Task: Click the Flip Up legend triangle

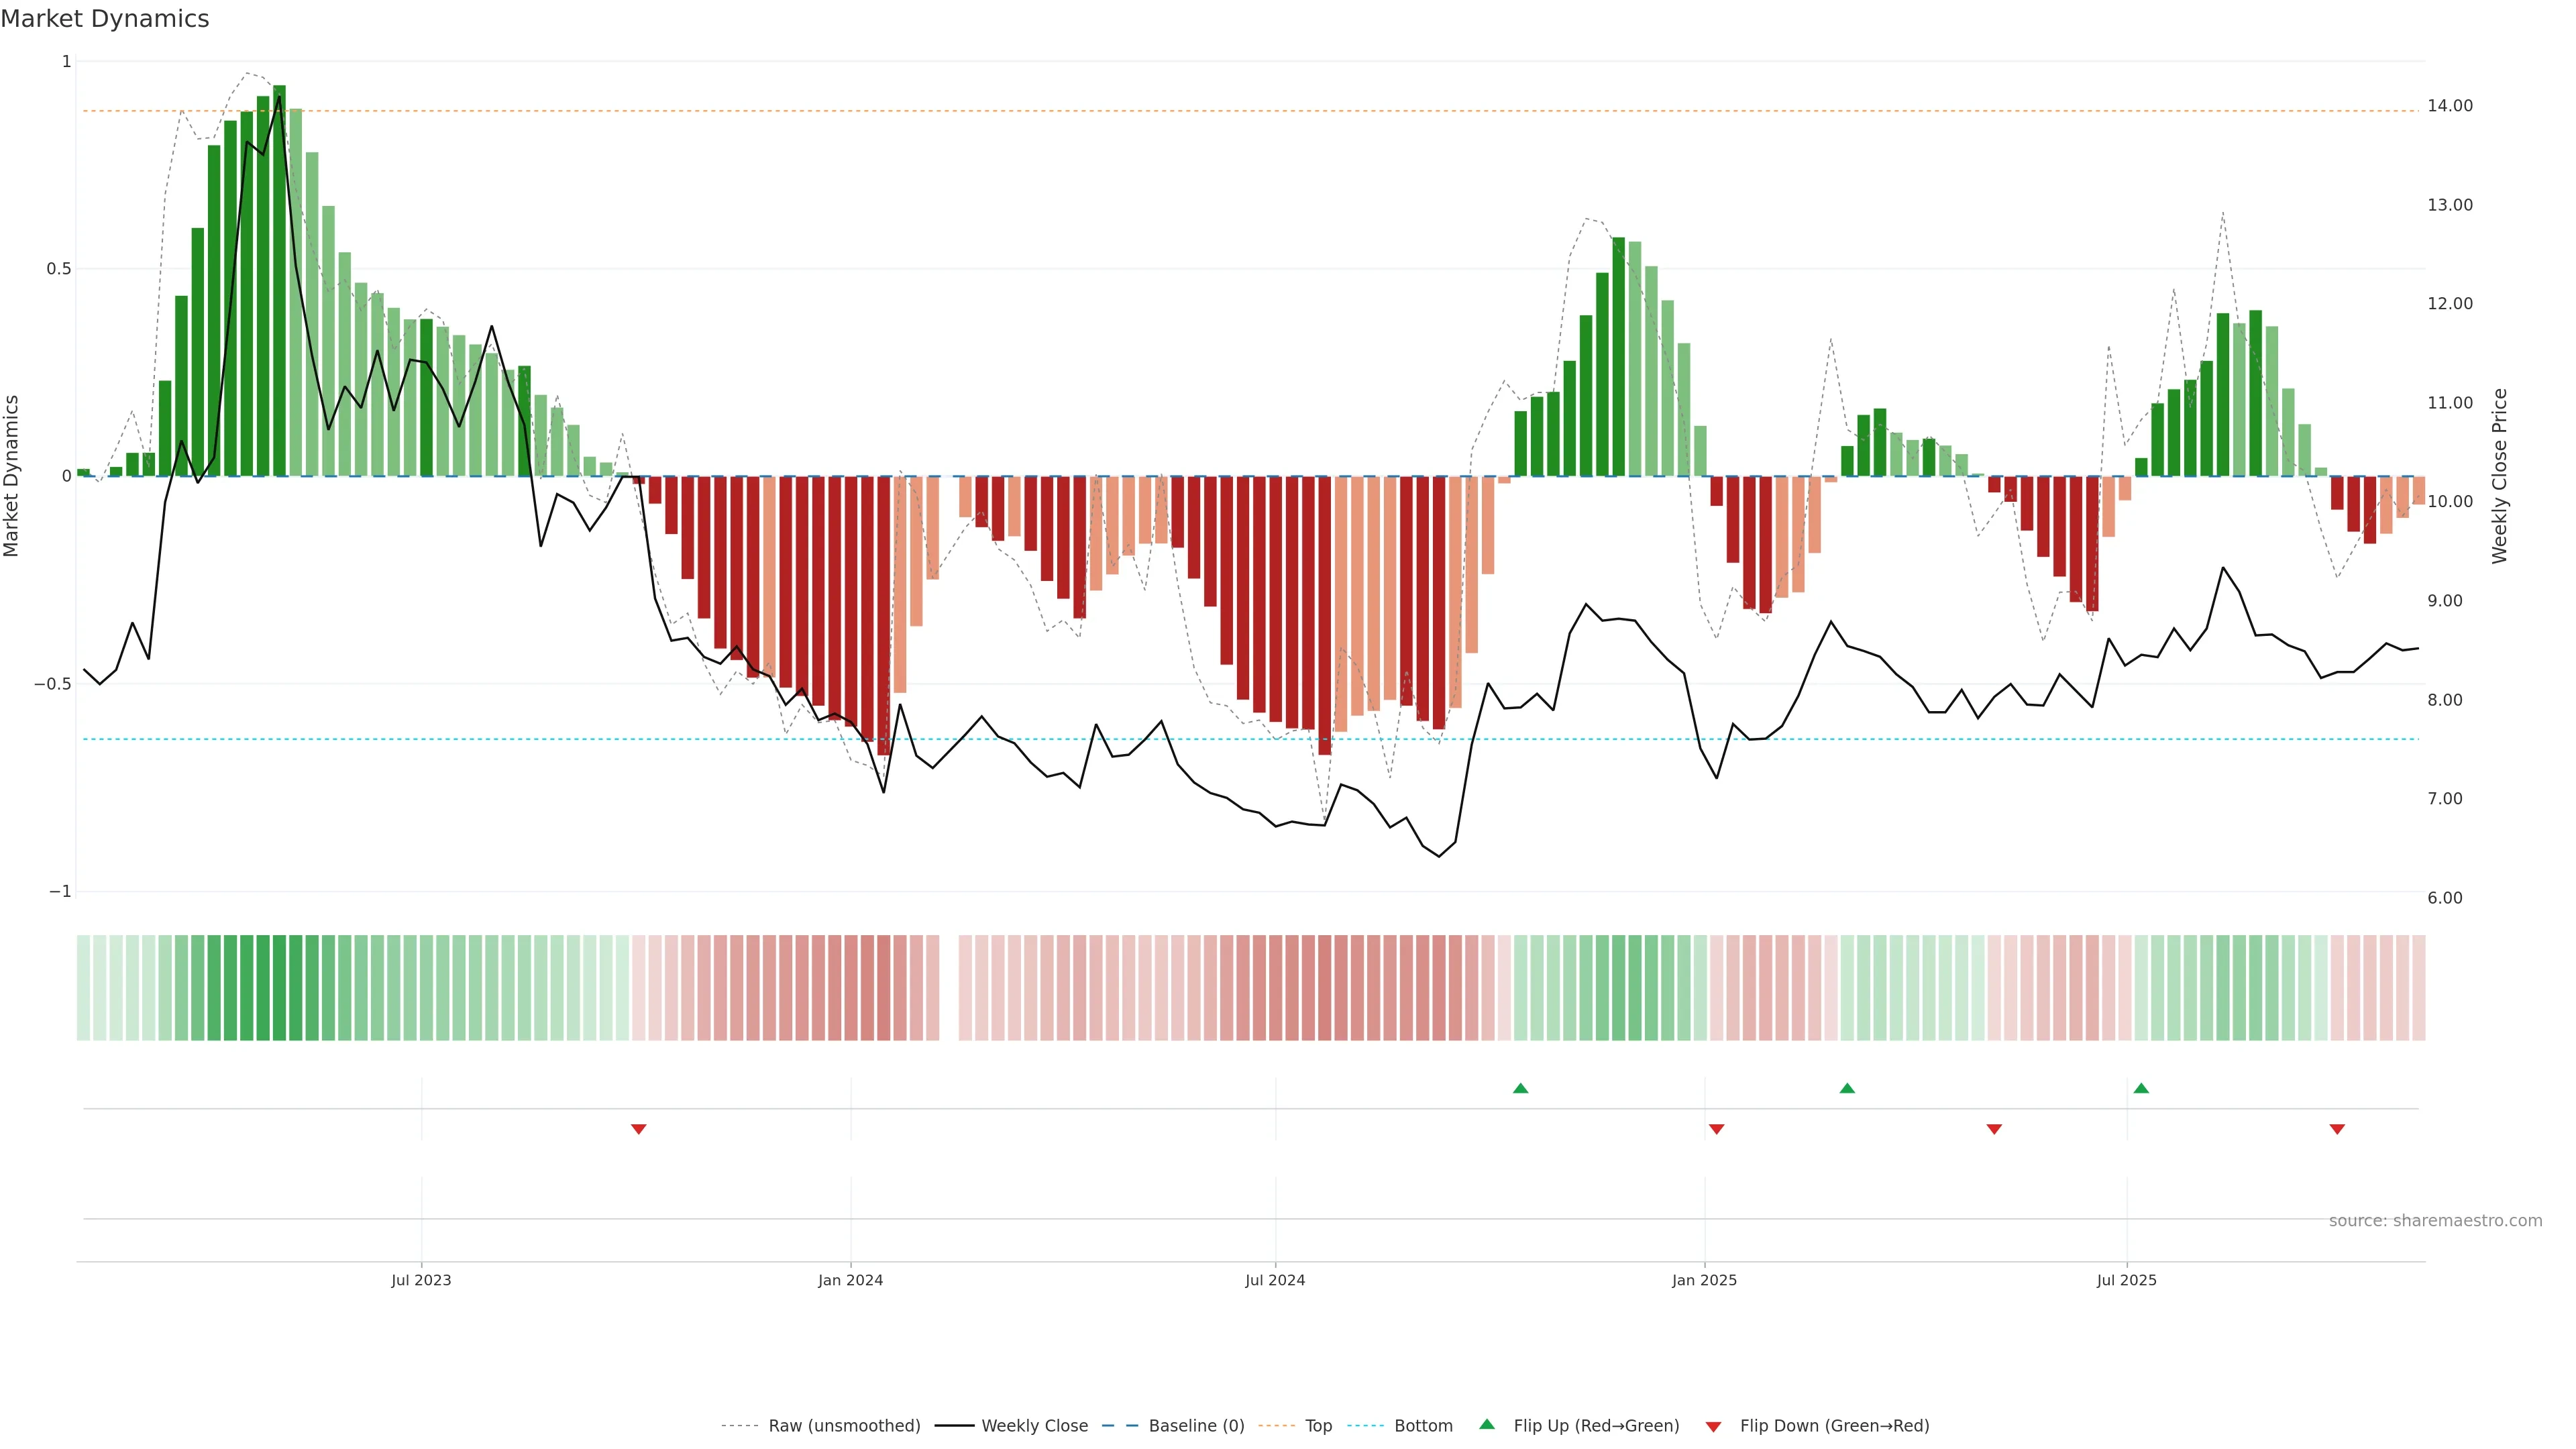Action: [1487, 1424]
